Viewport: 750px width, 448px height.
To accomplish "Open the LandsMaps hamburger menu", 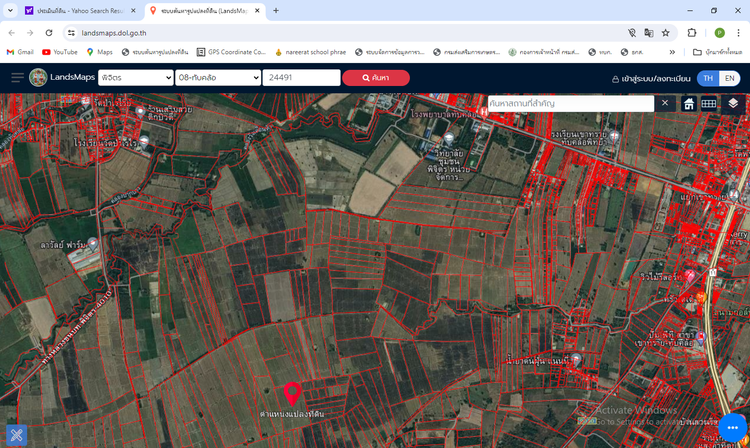I will pos(17,78).
